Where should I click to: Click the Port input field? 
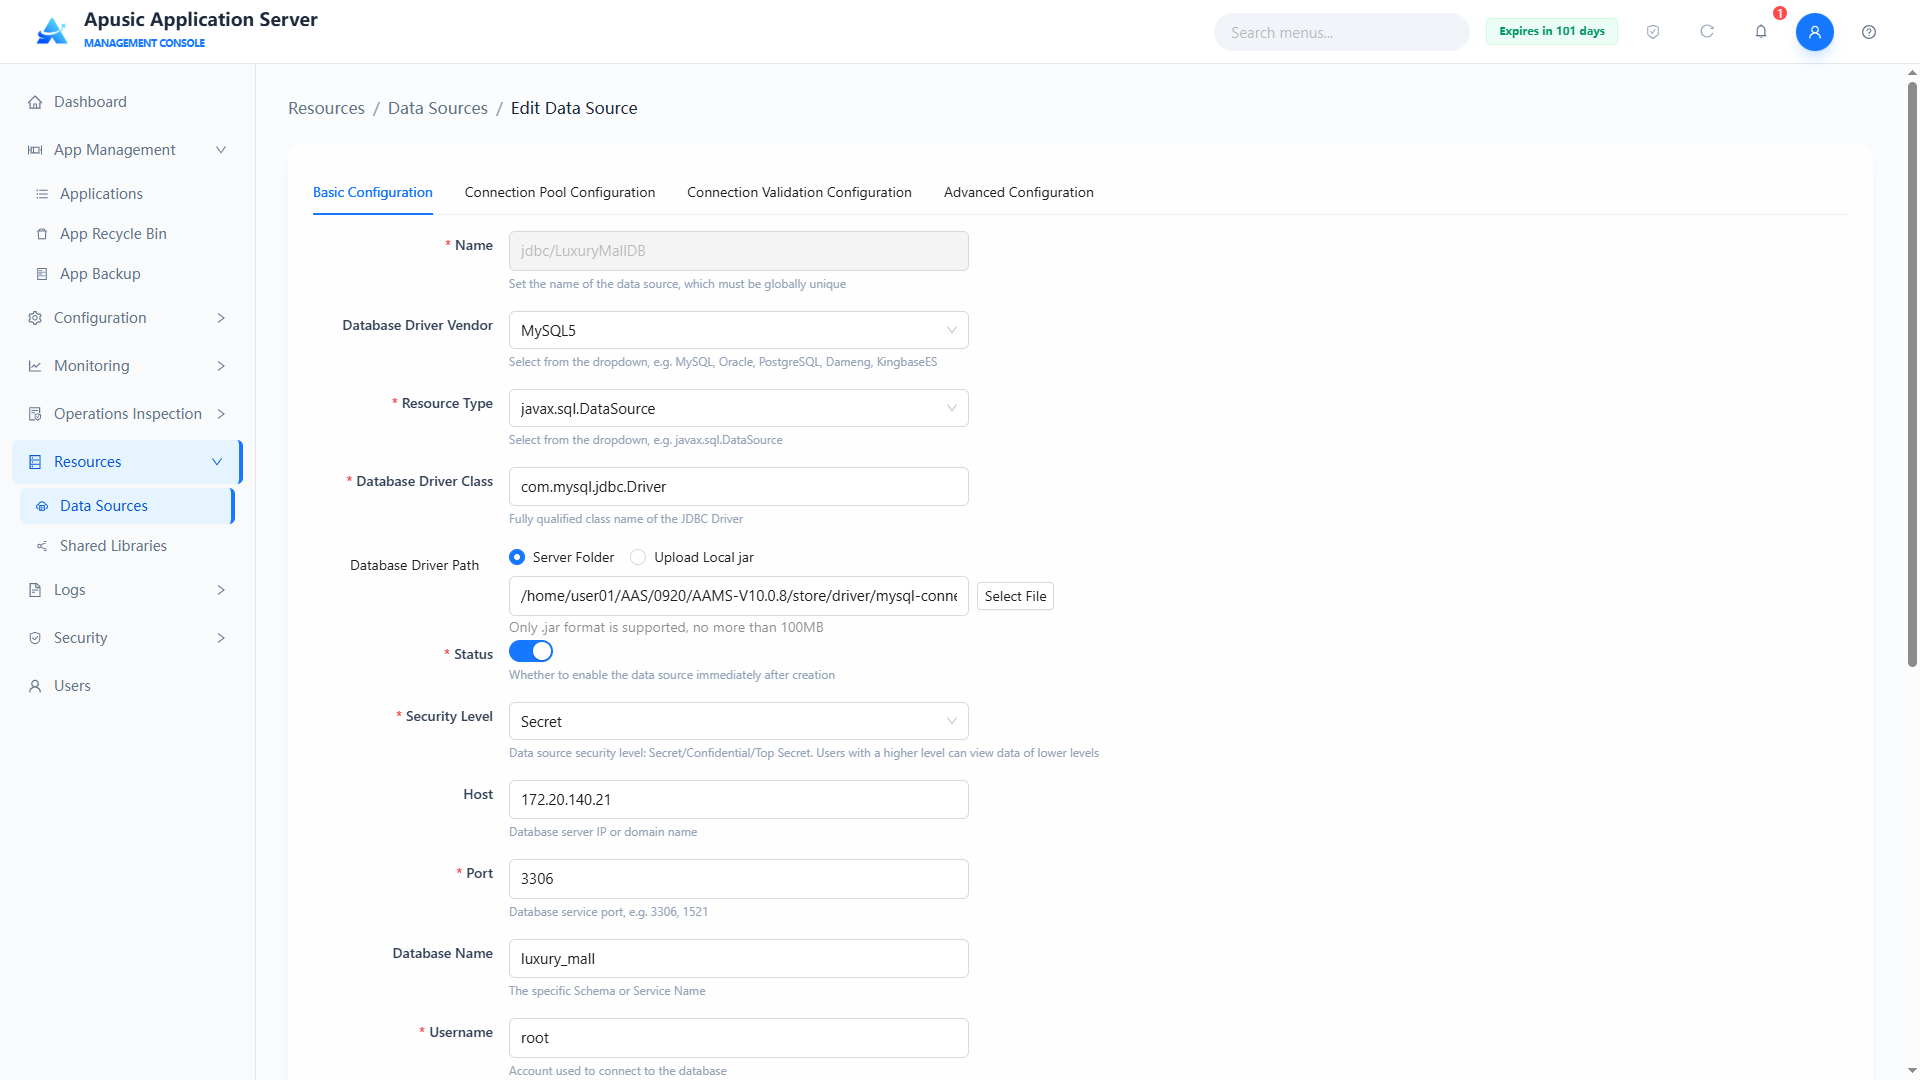click(x=738, y=878)
